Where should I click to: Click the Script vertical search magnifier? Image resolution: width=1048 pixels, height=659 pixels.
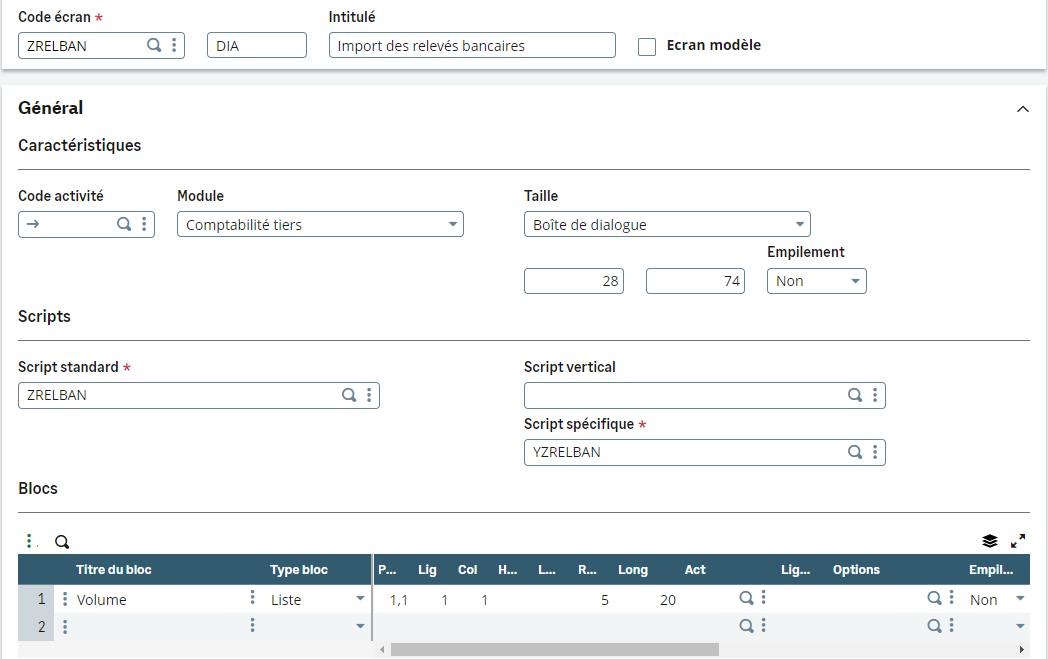point(855,395)
